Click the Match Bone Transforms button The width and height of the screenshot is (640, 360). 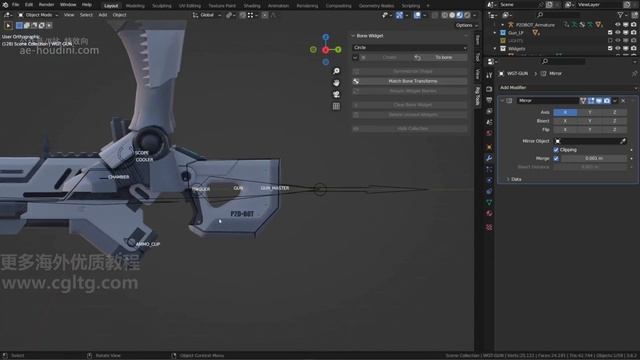[x=410, y=81]
